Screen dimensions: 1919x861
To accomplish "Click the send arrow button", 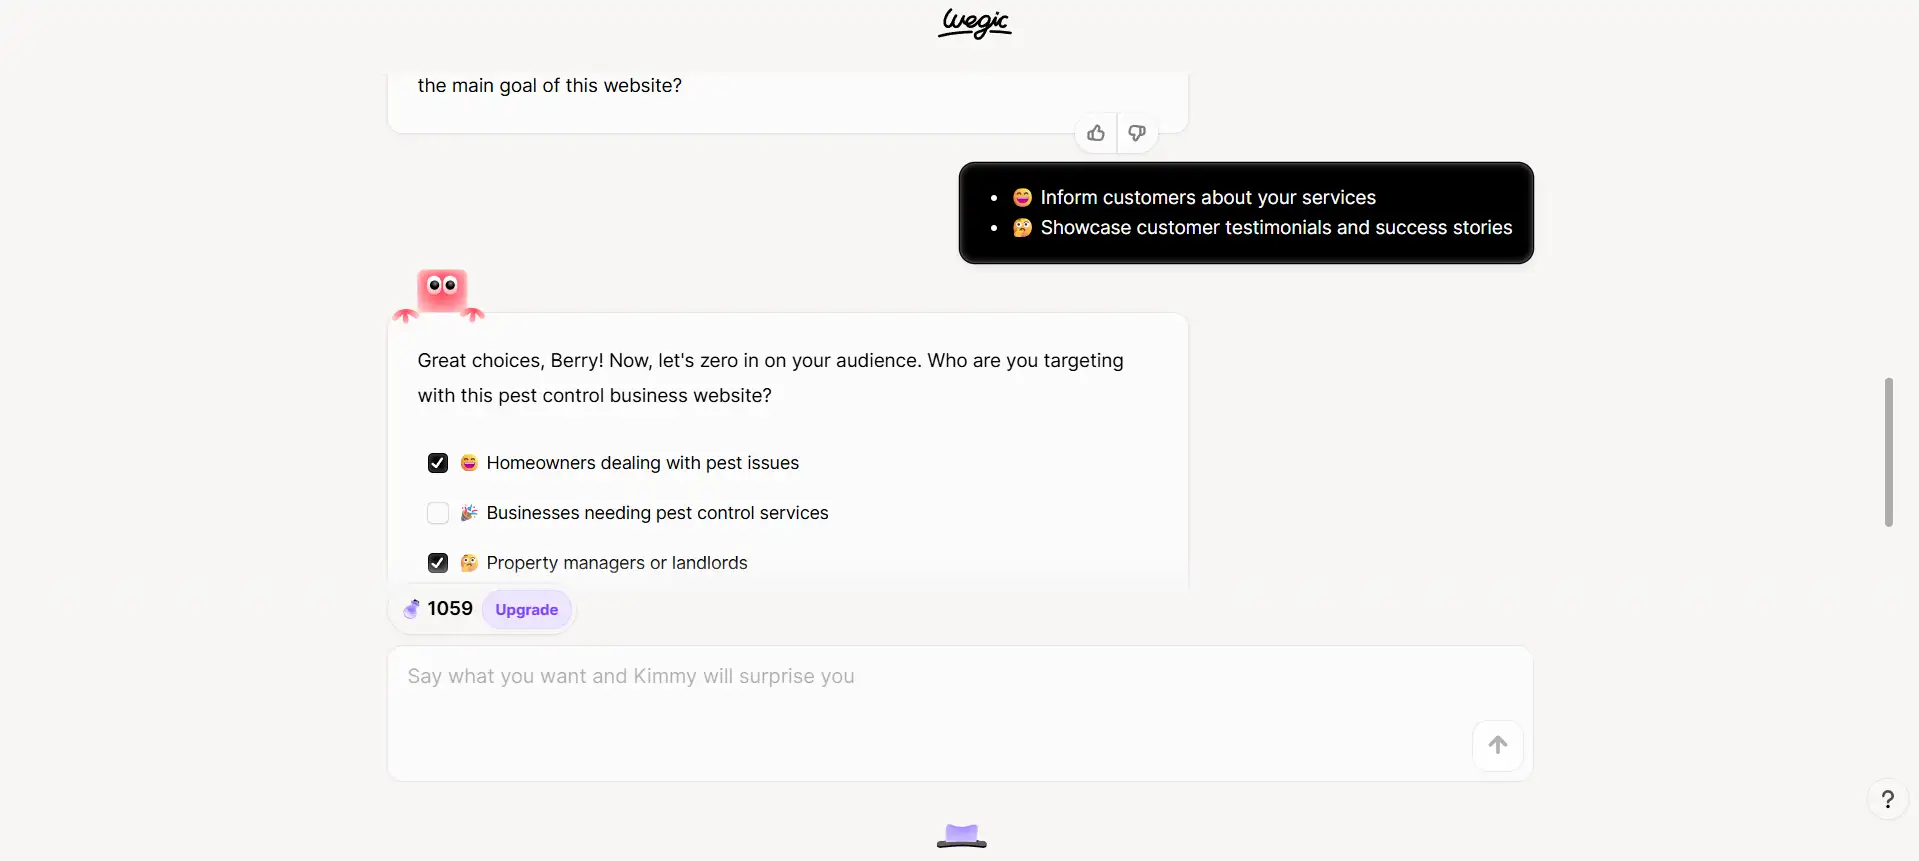I will [1498, 745].
